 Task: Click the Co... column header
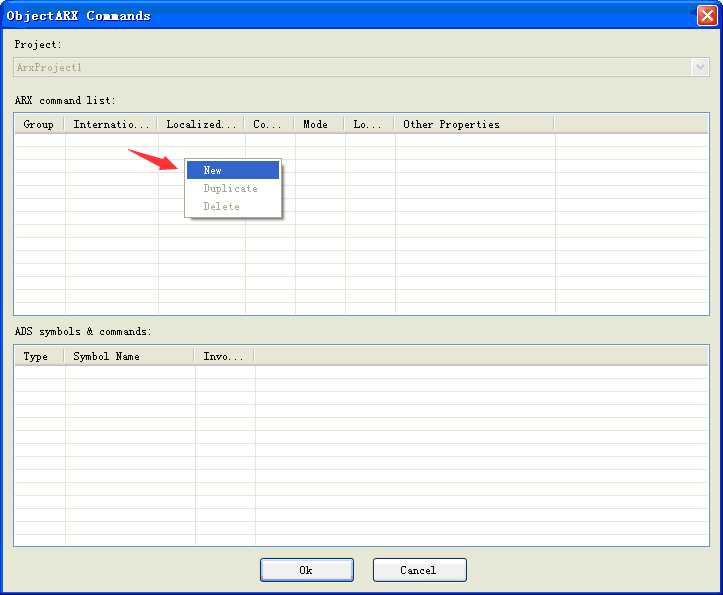[x=269, y=124]
